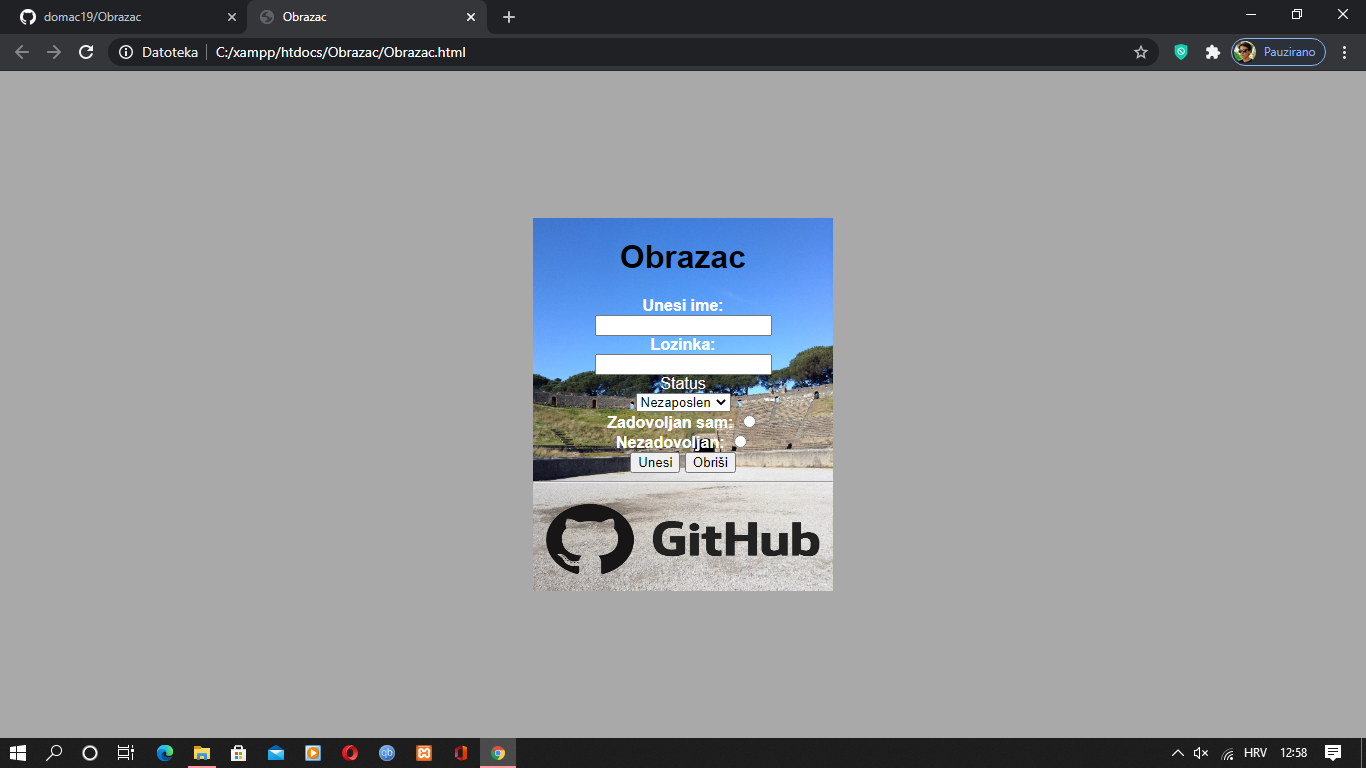The image size is (1366, 768).
Task: Switch the HRV keyboard language
Action: click(1255, 753)
